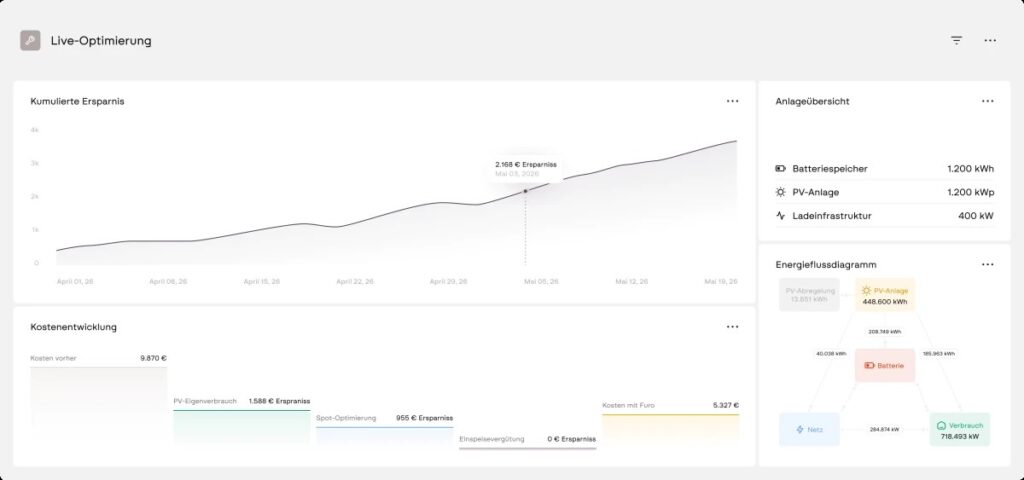
Task: Click the April 29 axis label
Action: (449, 281)
